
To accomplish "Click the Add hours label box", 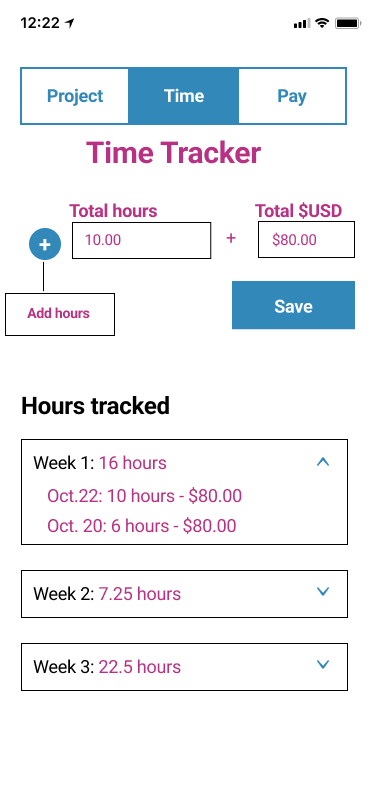I will pyautogui.click(x=60, y=314).
